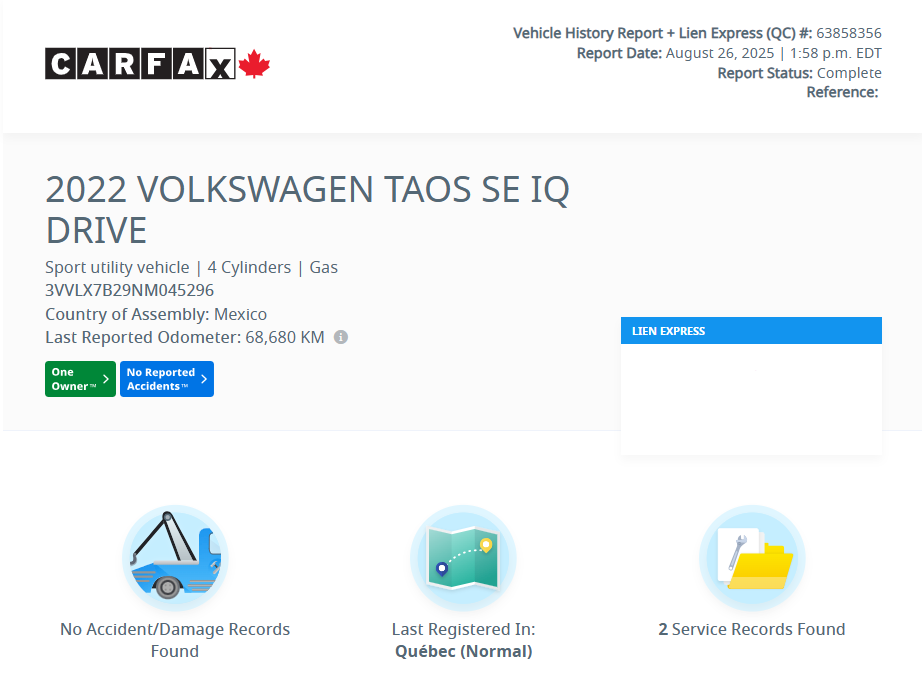Viewport: 922px width, 687px height.
Task: Click the tow truck accident icon
Action: tap(175, 558)
